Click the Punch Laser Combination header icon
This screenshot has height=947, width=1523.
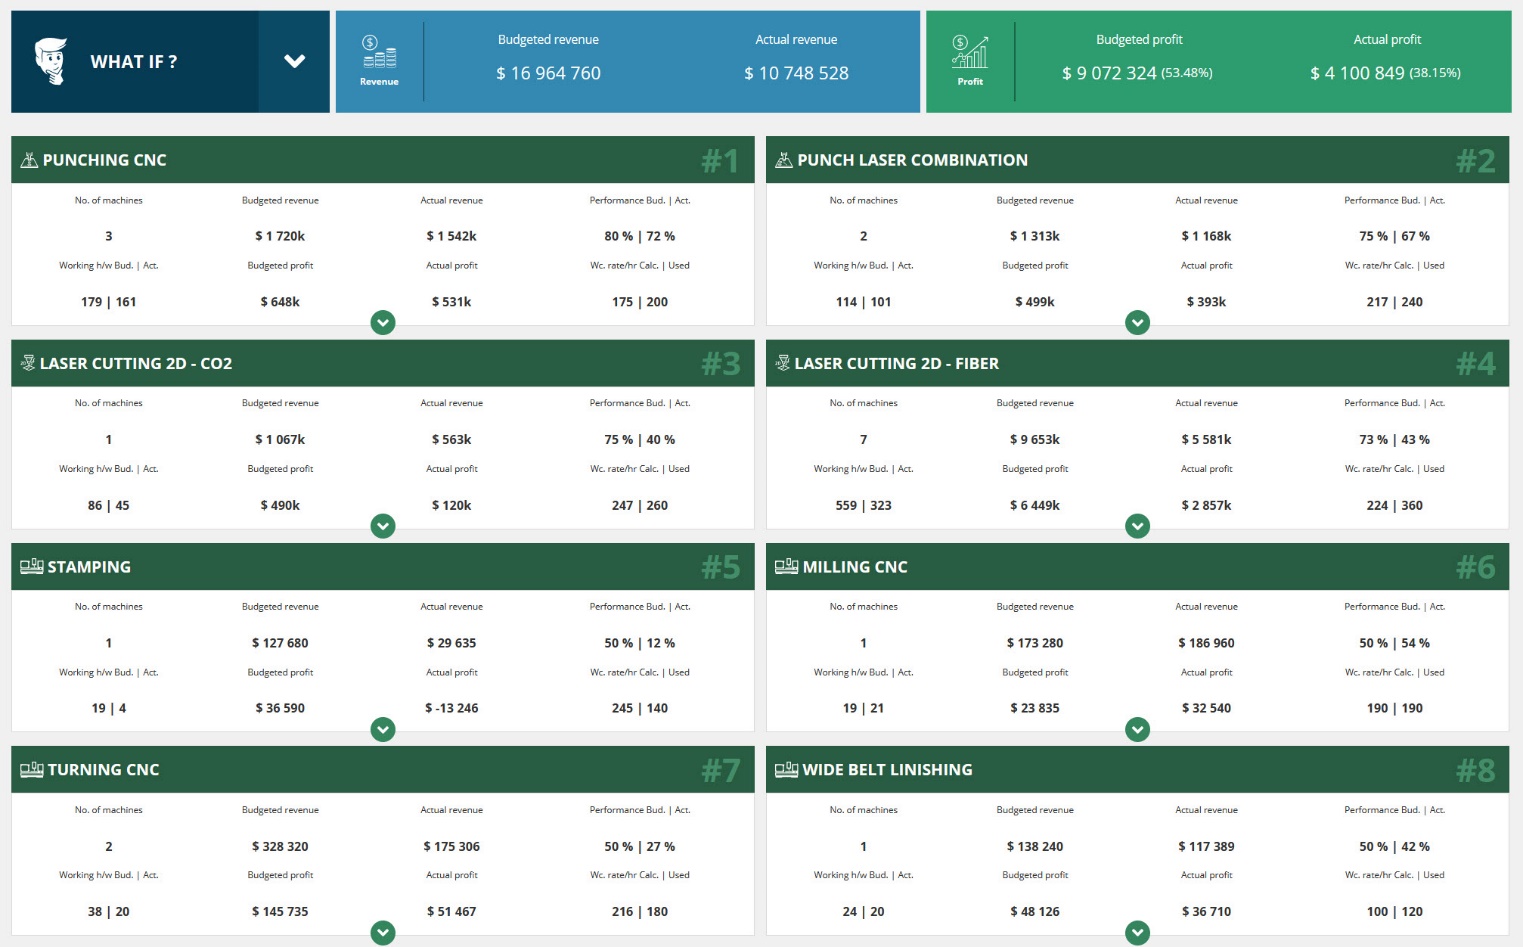[783, 159]
